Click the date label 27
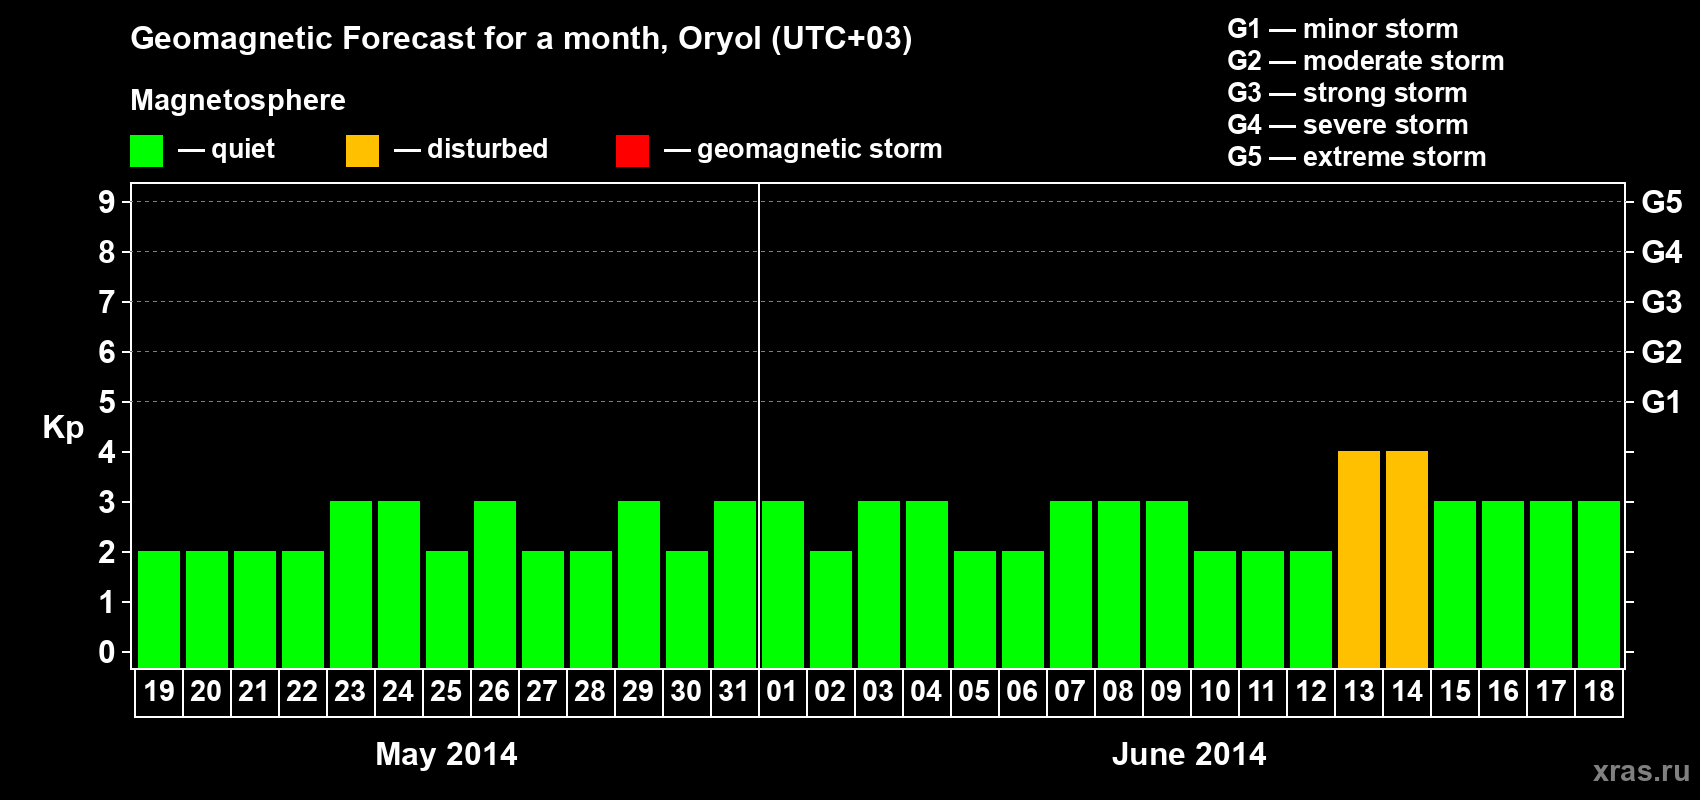The image size is (1700, 800). coord(542,691)
